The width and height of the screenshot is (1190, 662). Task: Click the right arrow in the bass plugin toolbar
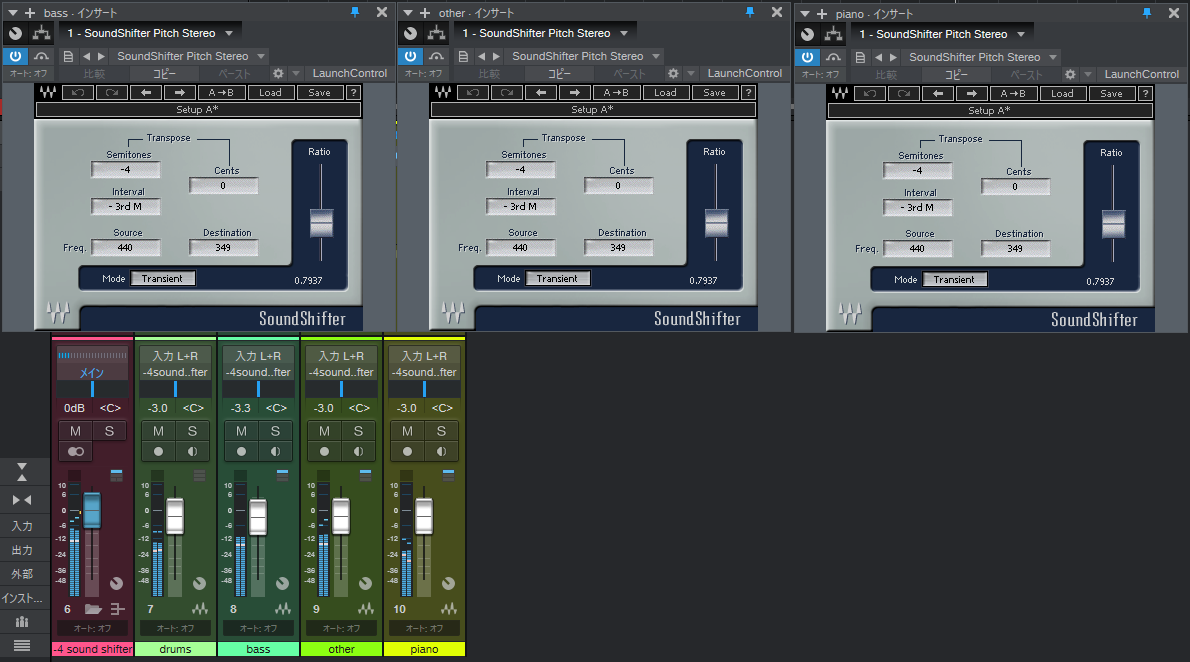click(x=180, y=93)
